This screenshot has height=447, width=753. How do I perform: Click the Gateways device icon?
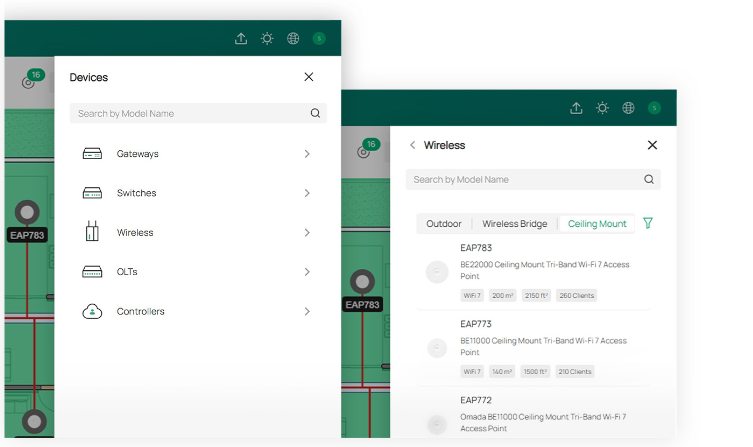(x=93, y=154)
